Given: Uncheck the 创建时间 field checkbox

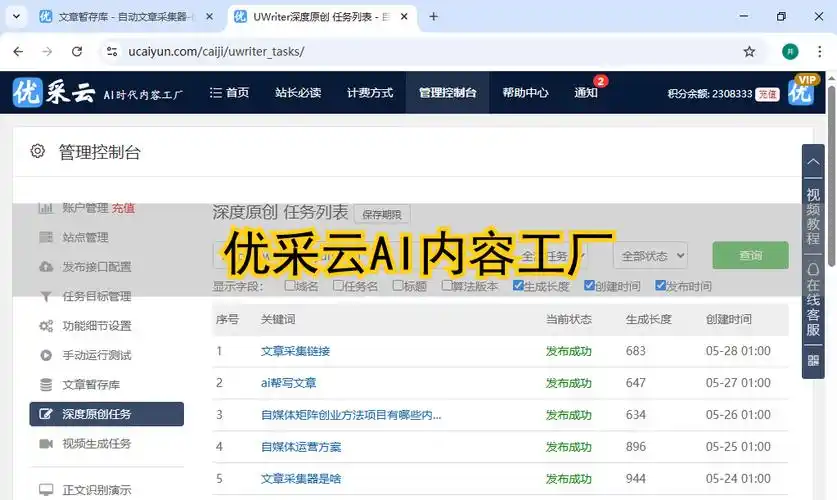Looking at the screenshot, I should point(589,285).
